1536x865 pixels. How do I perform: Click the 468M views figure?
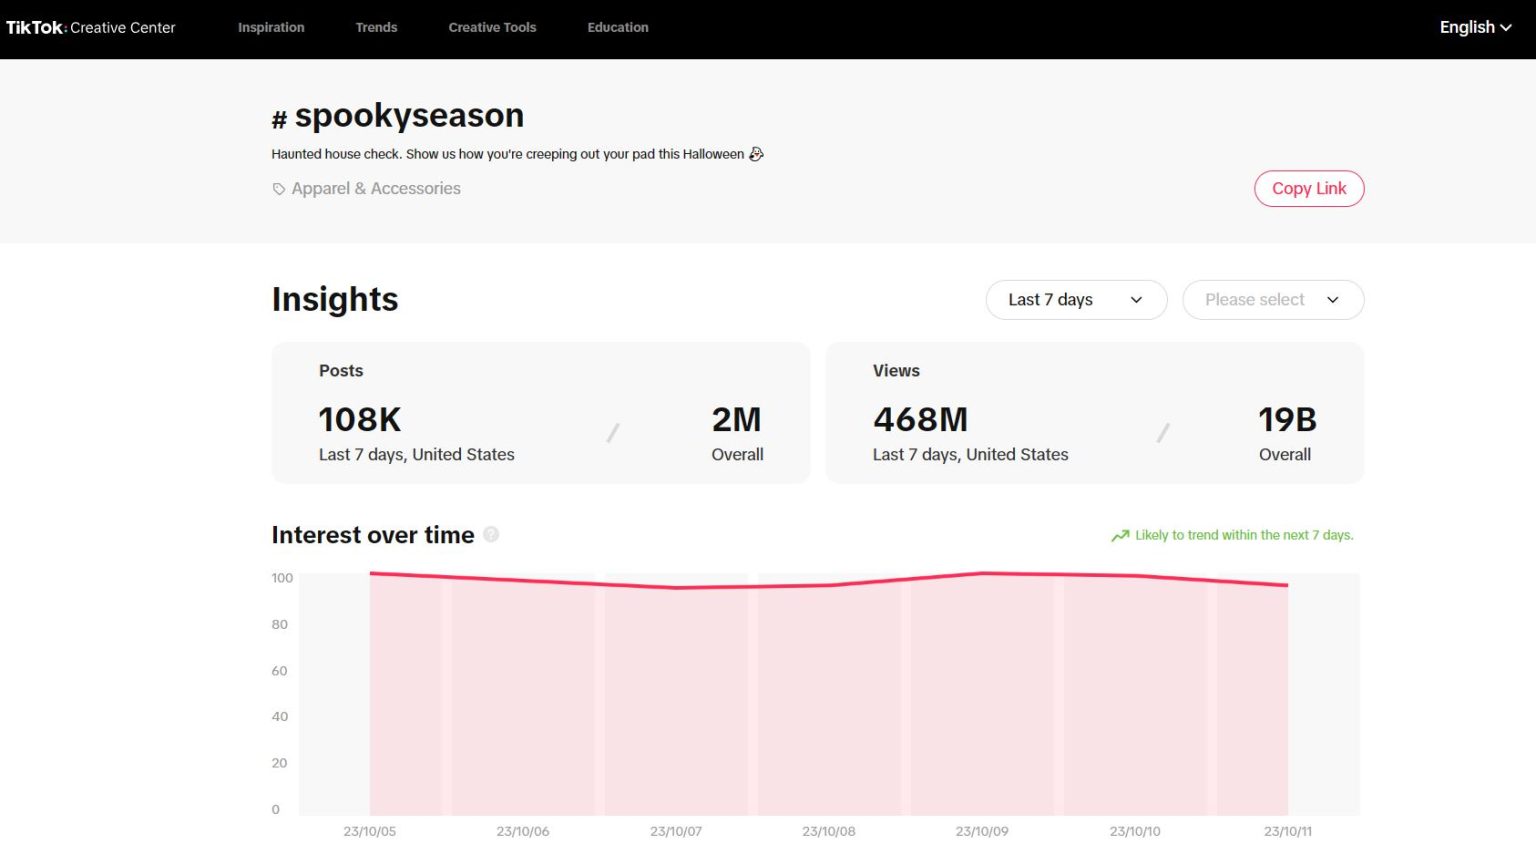pos(920,420)
